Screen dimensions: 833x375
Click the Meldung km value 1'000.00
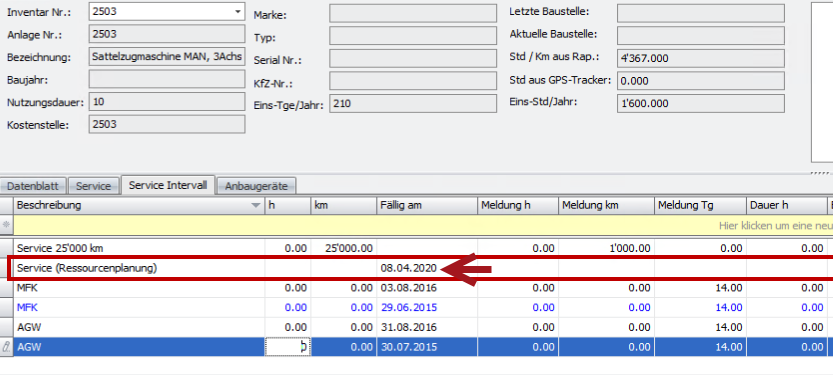point(630,248)
